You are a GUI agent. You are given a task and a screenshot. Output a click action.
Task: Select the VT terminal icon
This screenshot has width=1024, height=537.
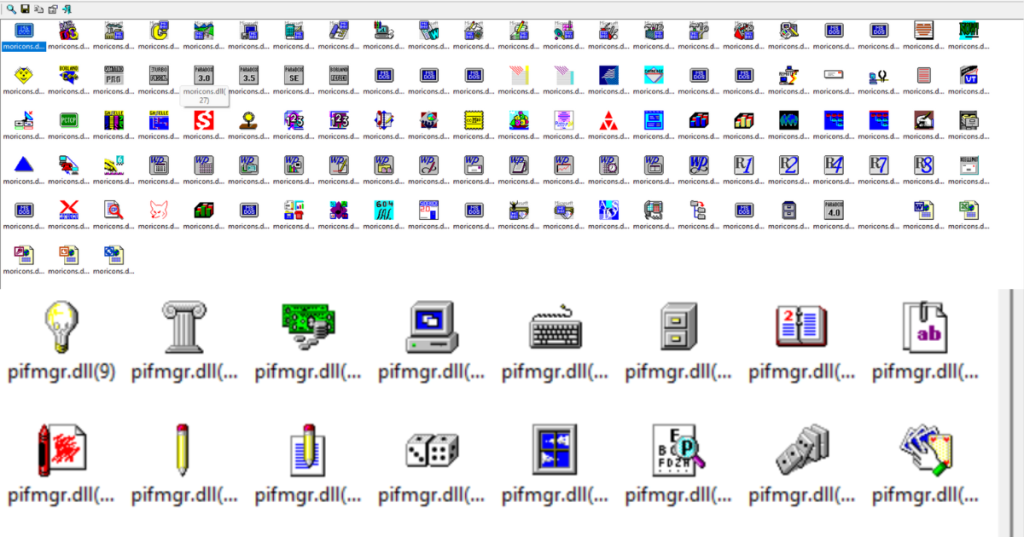(969, 75)
